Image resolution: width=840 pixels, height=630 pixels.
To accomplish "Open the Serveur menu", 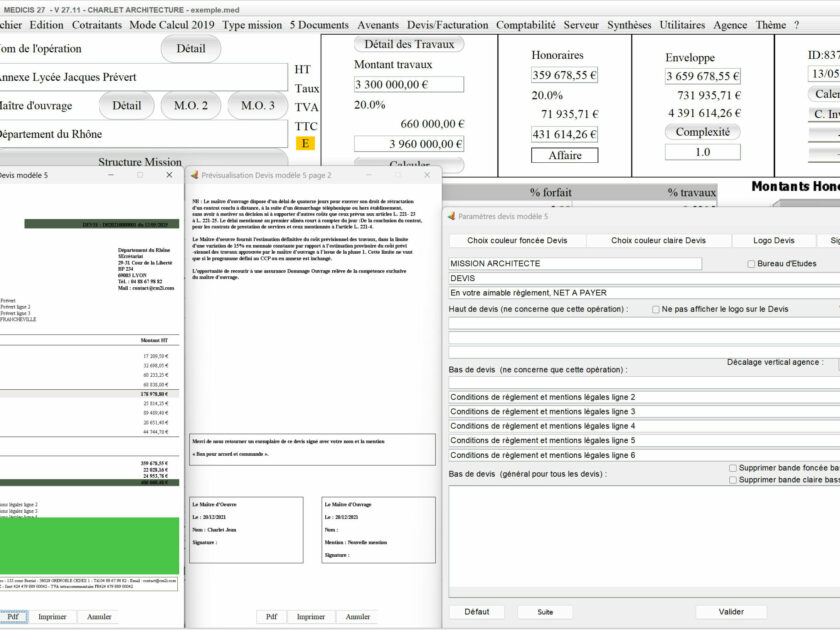I will coord(581,25).
